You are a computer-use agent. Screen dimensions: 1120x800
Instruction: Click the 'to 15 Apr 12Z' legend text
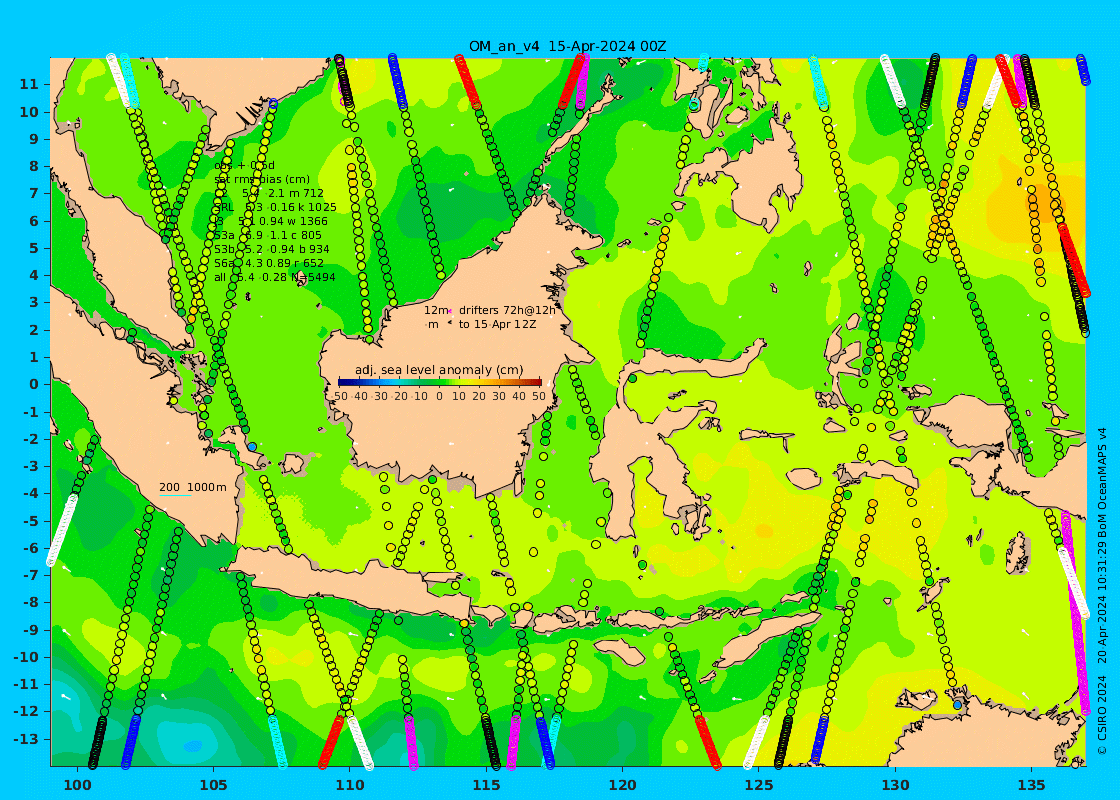[x=497, y=324]
